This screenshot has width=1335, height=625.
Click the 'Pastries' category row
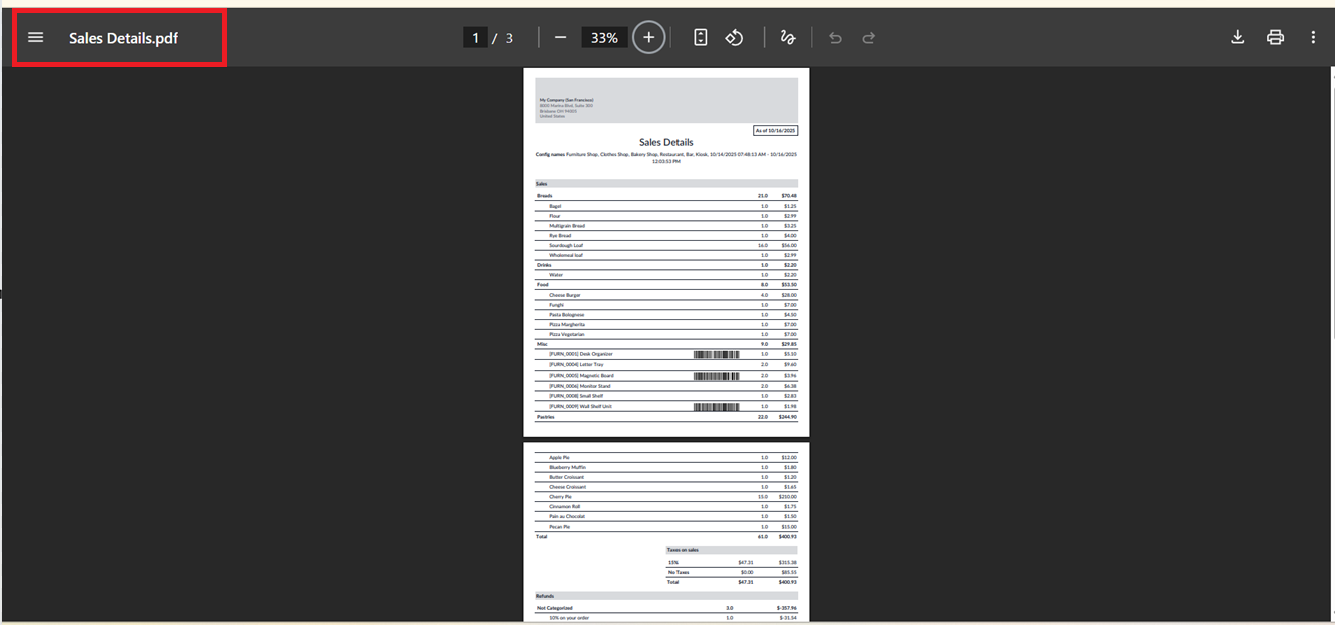(x=666, y=417)
